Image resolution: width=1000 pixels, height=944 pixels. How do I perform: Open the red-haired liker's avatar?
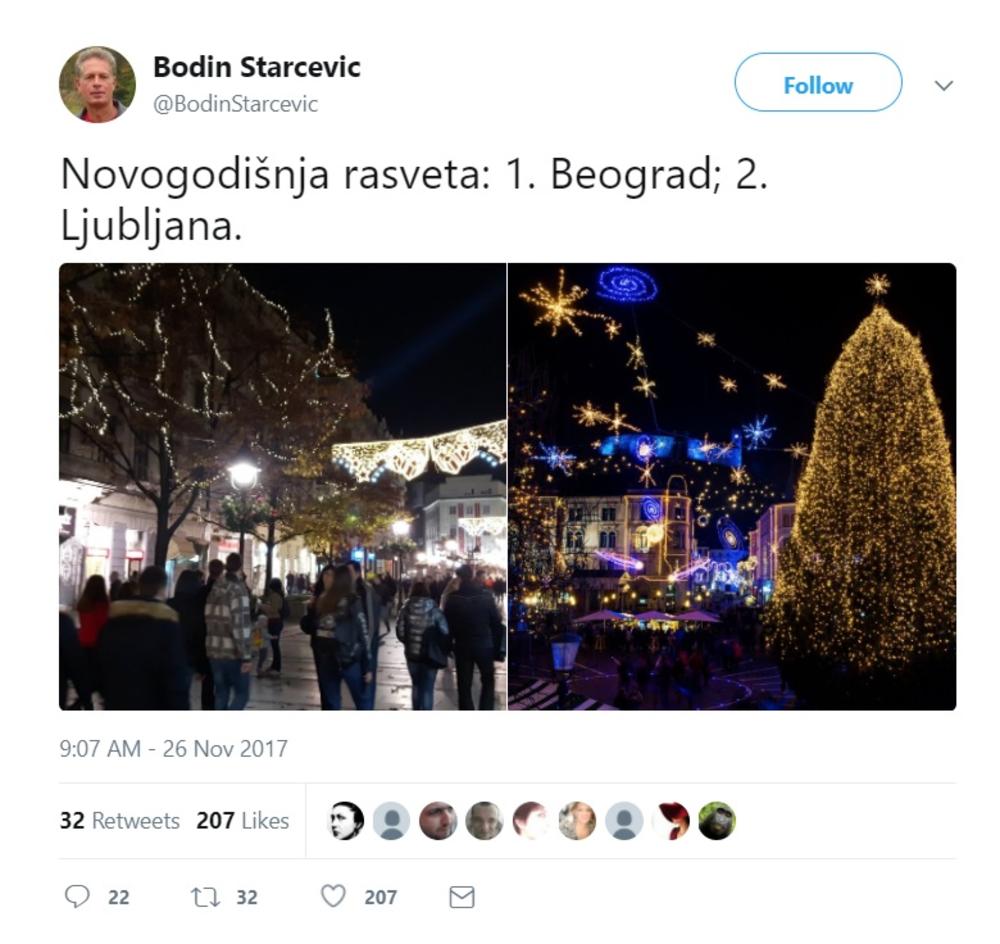(671, 820)
